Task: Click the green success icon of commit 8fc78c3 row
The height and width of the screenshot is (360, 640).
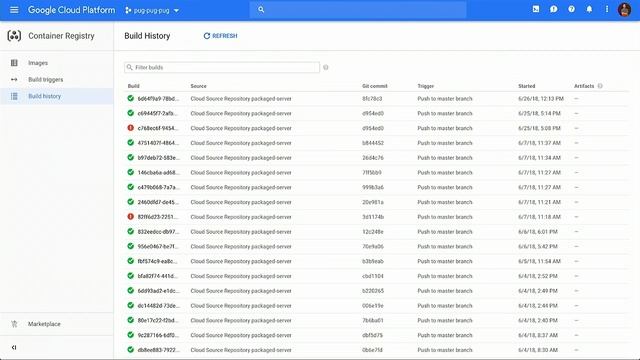Action: [131, 98]
